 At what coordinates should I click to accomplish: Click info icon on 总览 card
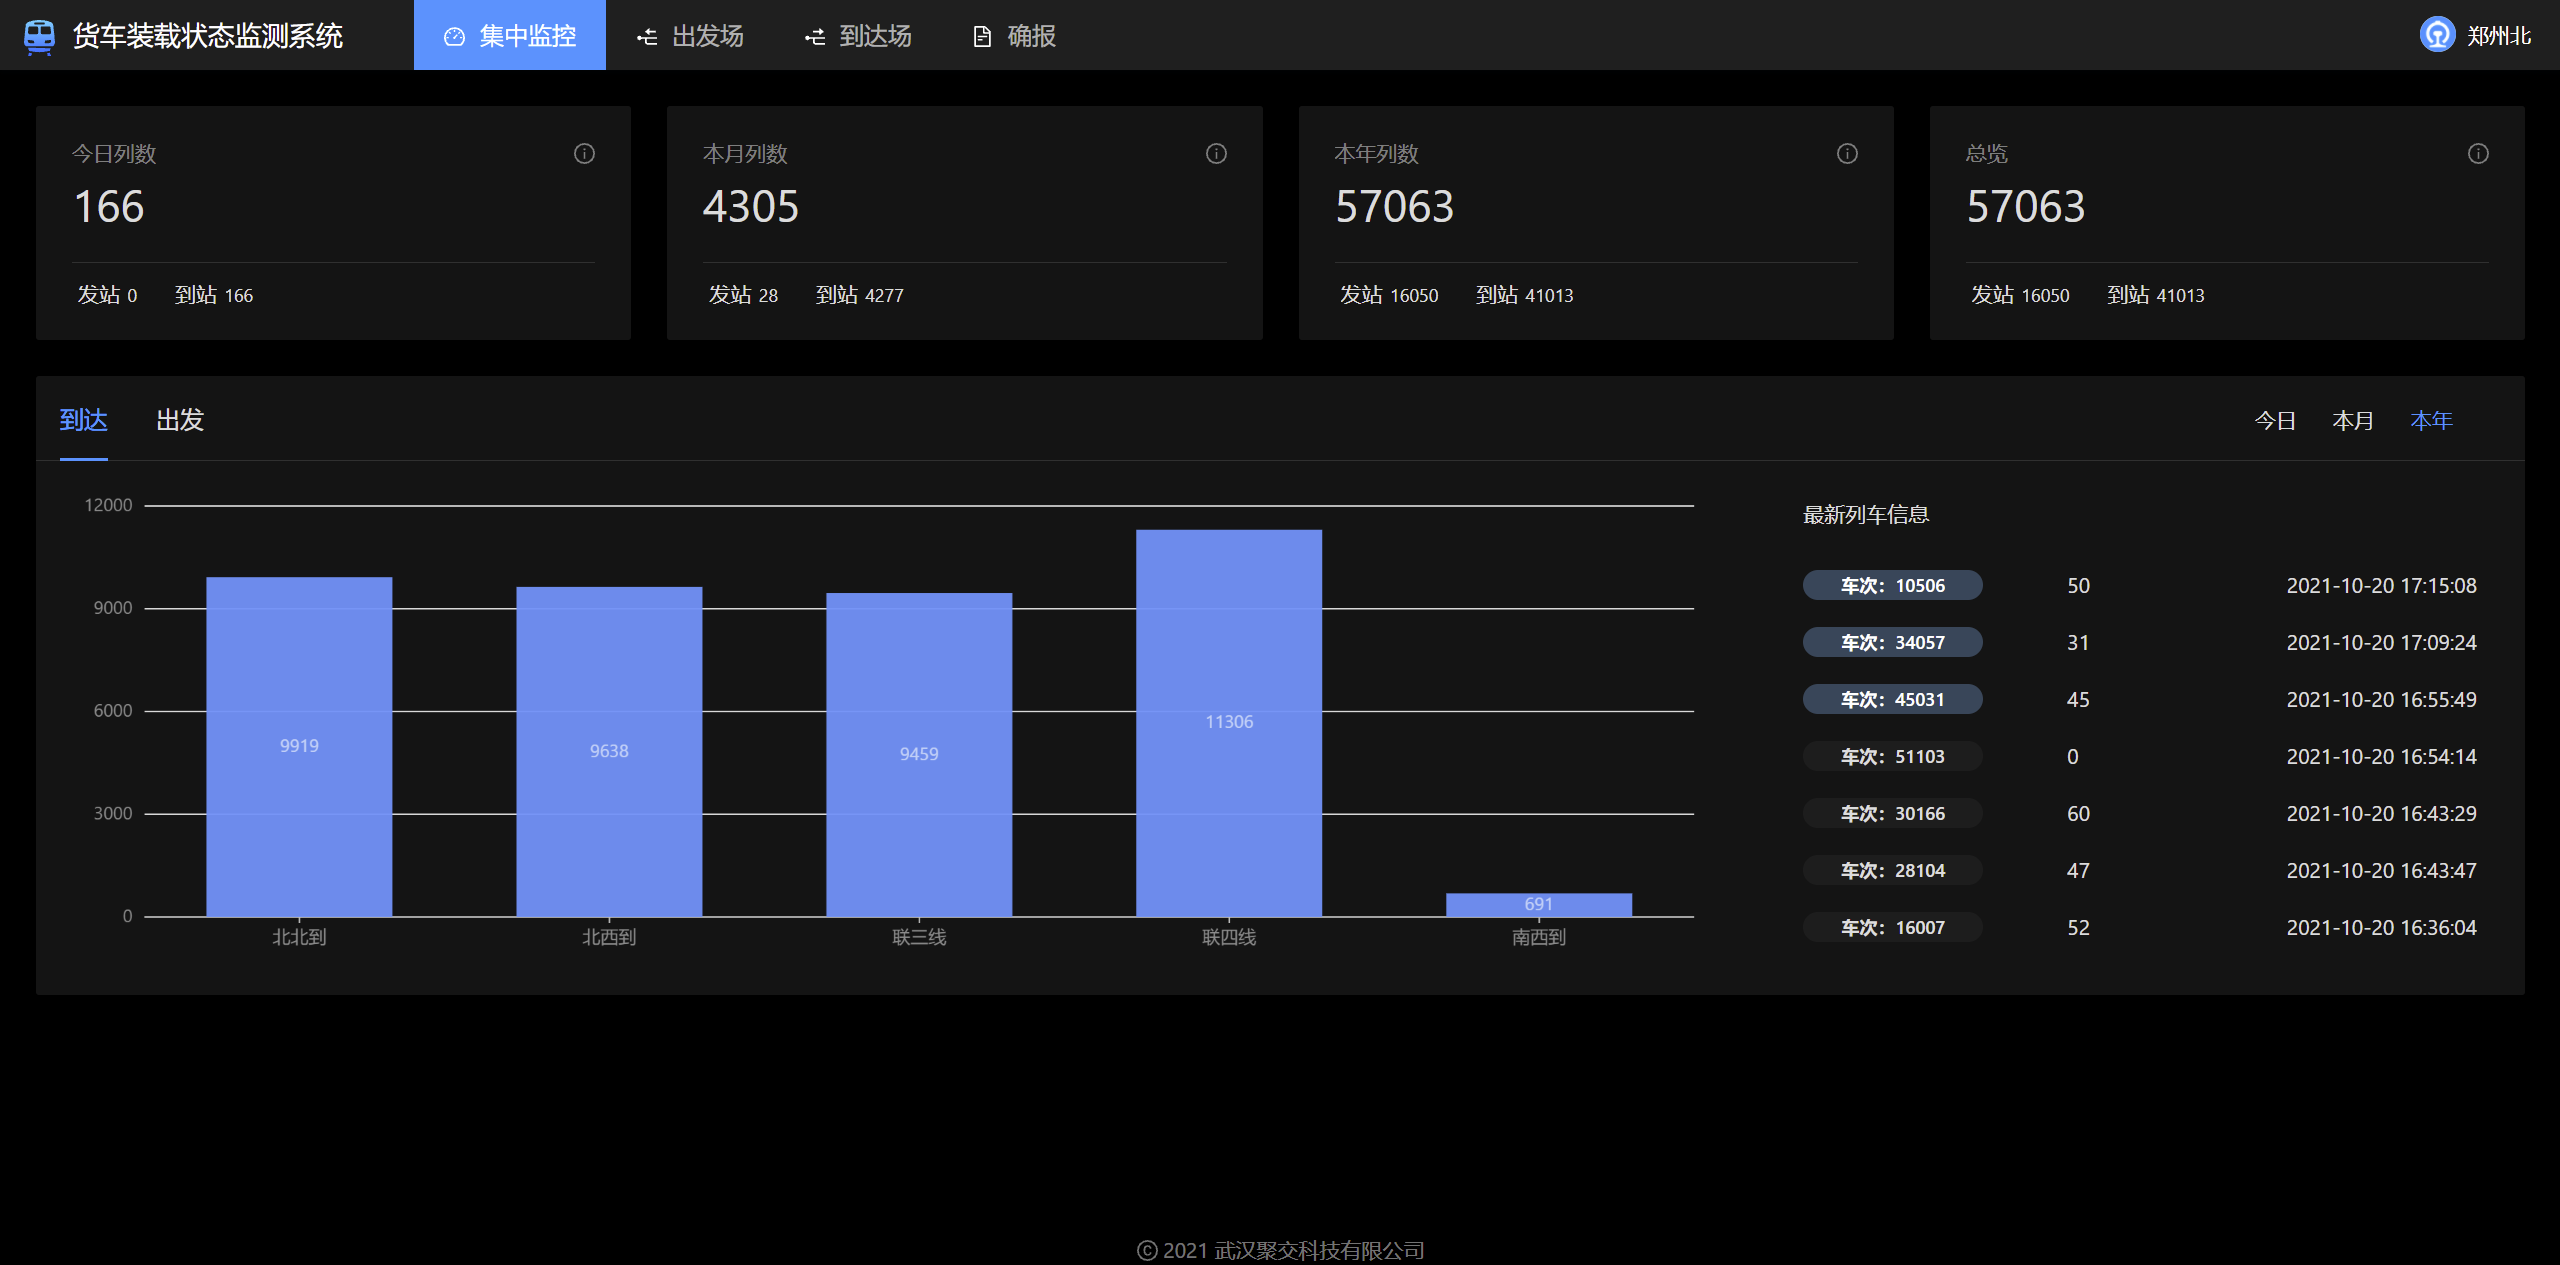[2478, 153]
